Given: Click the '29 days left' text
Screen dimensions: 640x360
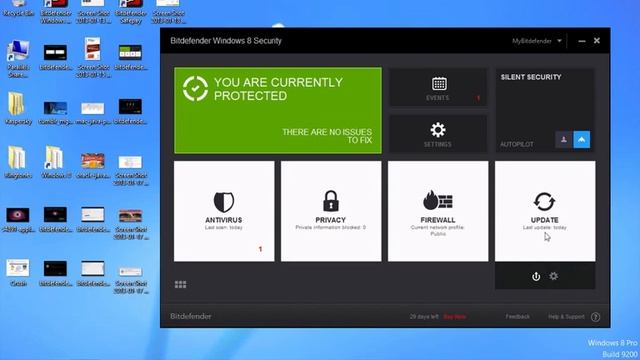Looking at the screenshot, I should pyautogui.click(x=424, y=317).
